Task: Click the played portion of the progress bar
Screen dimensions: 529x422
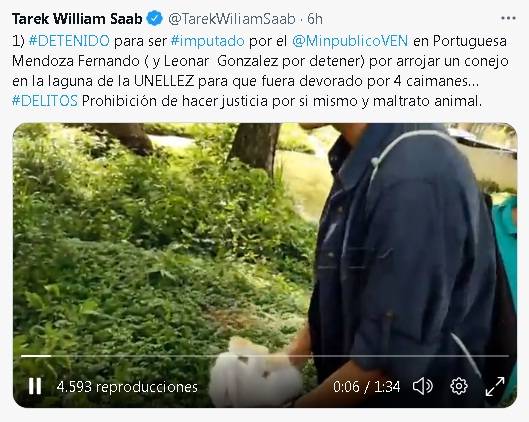Action: click(36, 356)
